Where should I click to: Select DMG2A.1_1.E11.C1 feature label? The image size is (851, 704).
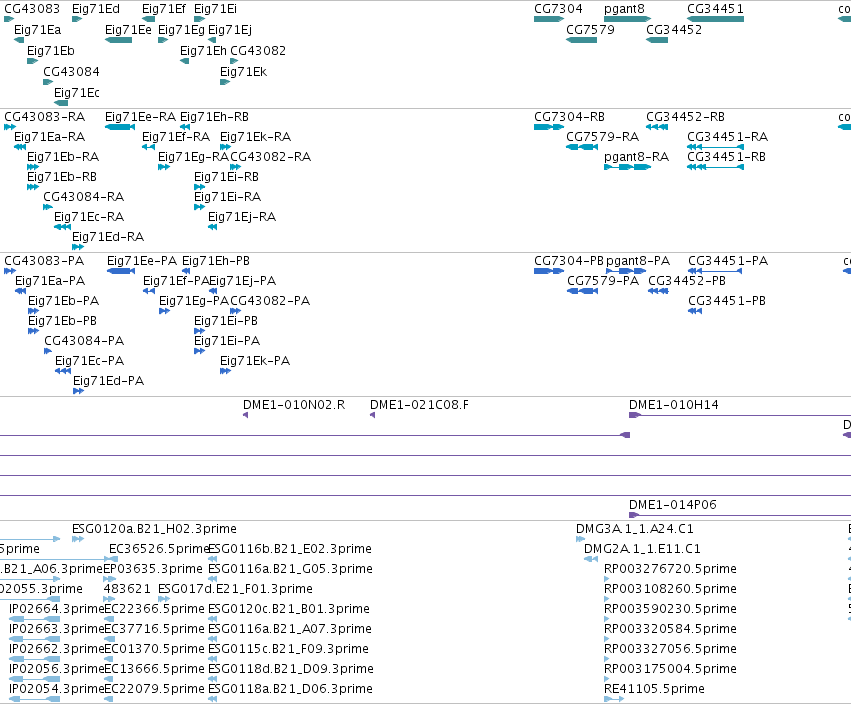(643, 549)
